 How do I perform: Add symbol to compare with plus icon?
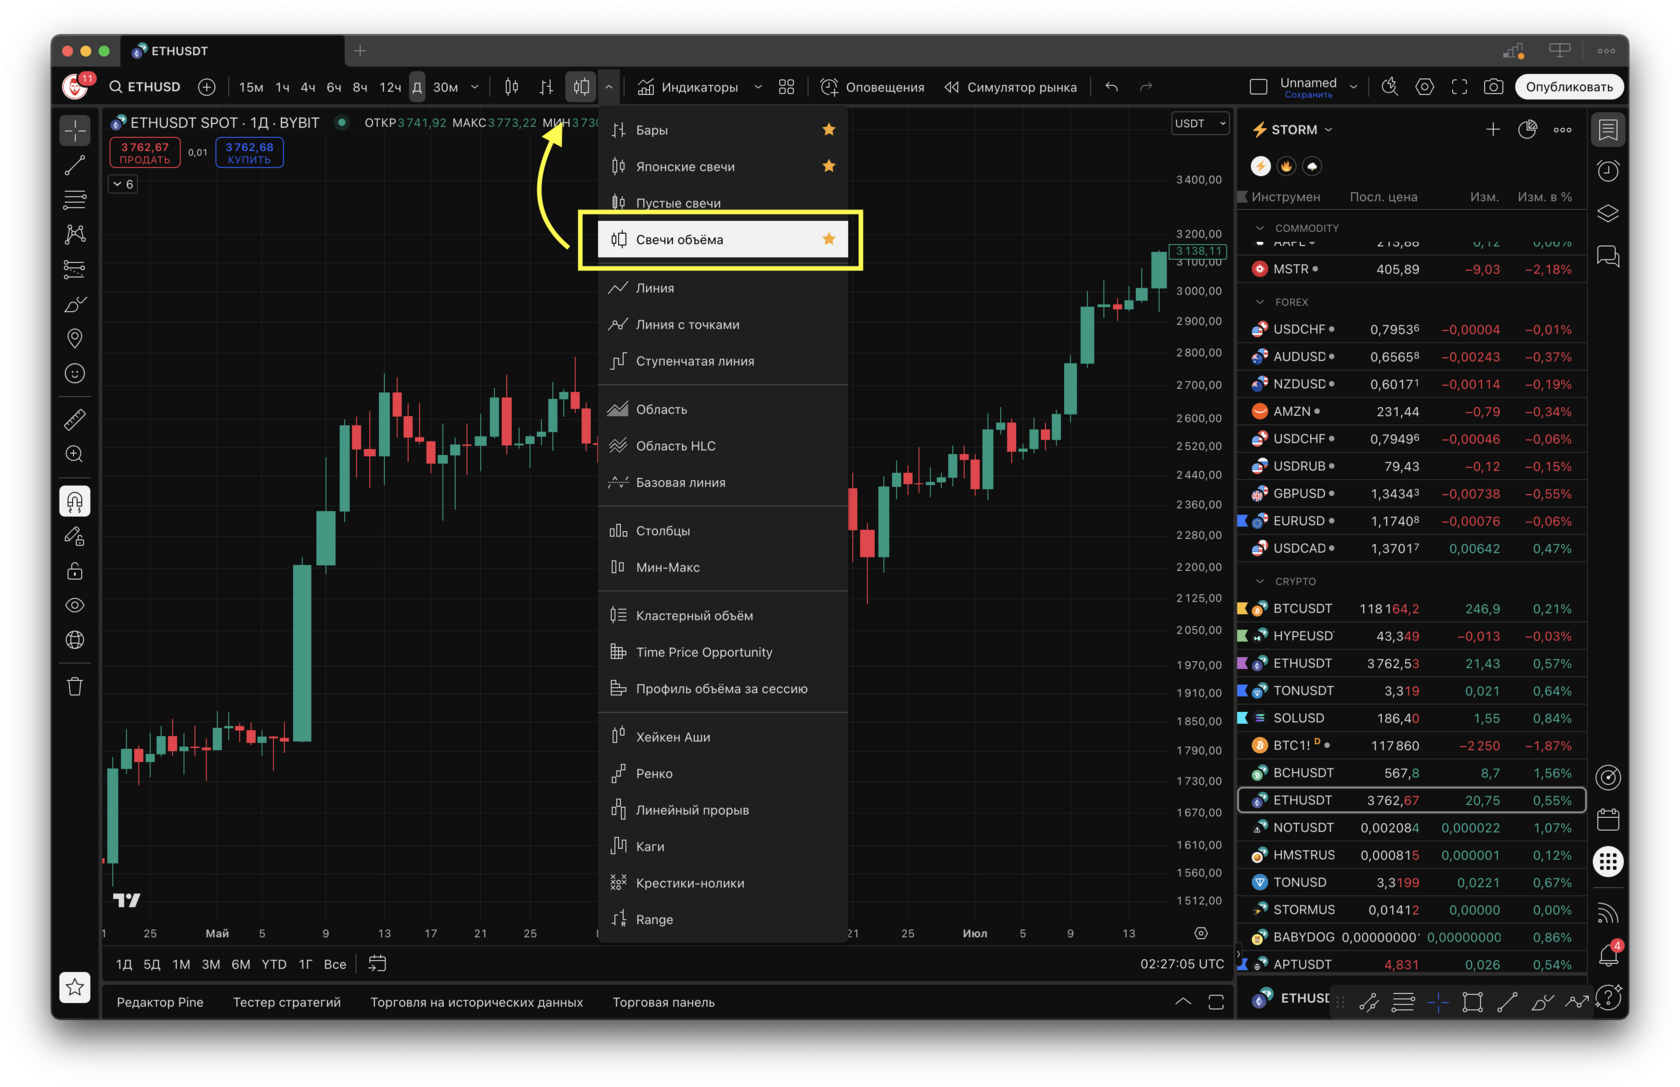point(207,87)
